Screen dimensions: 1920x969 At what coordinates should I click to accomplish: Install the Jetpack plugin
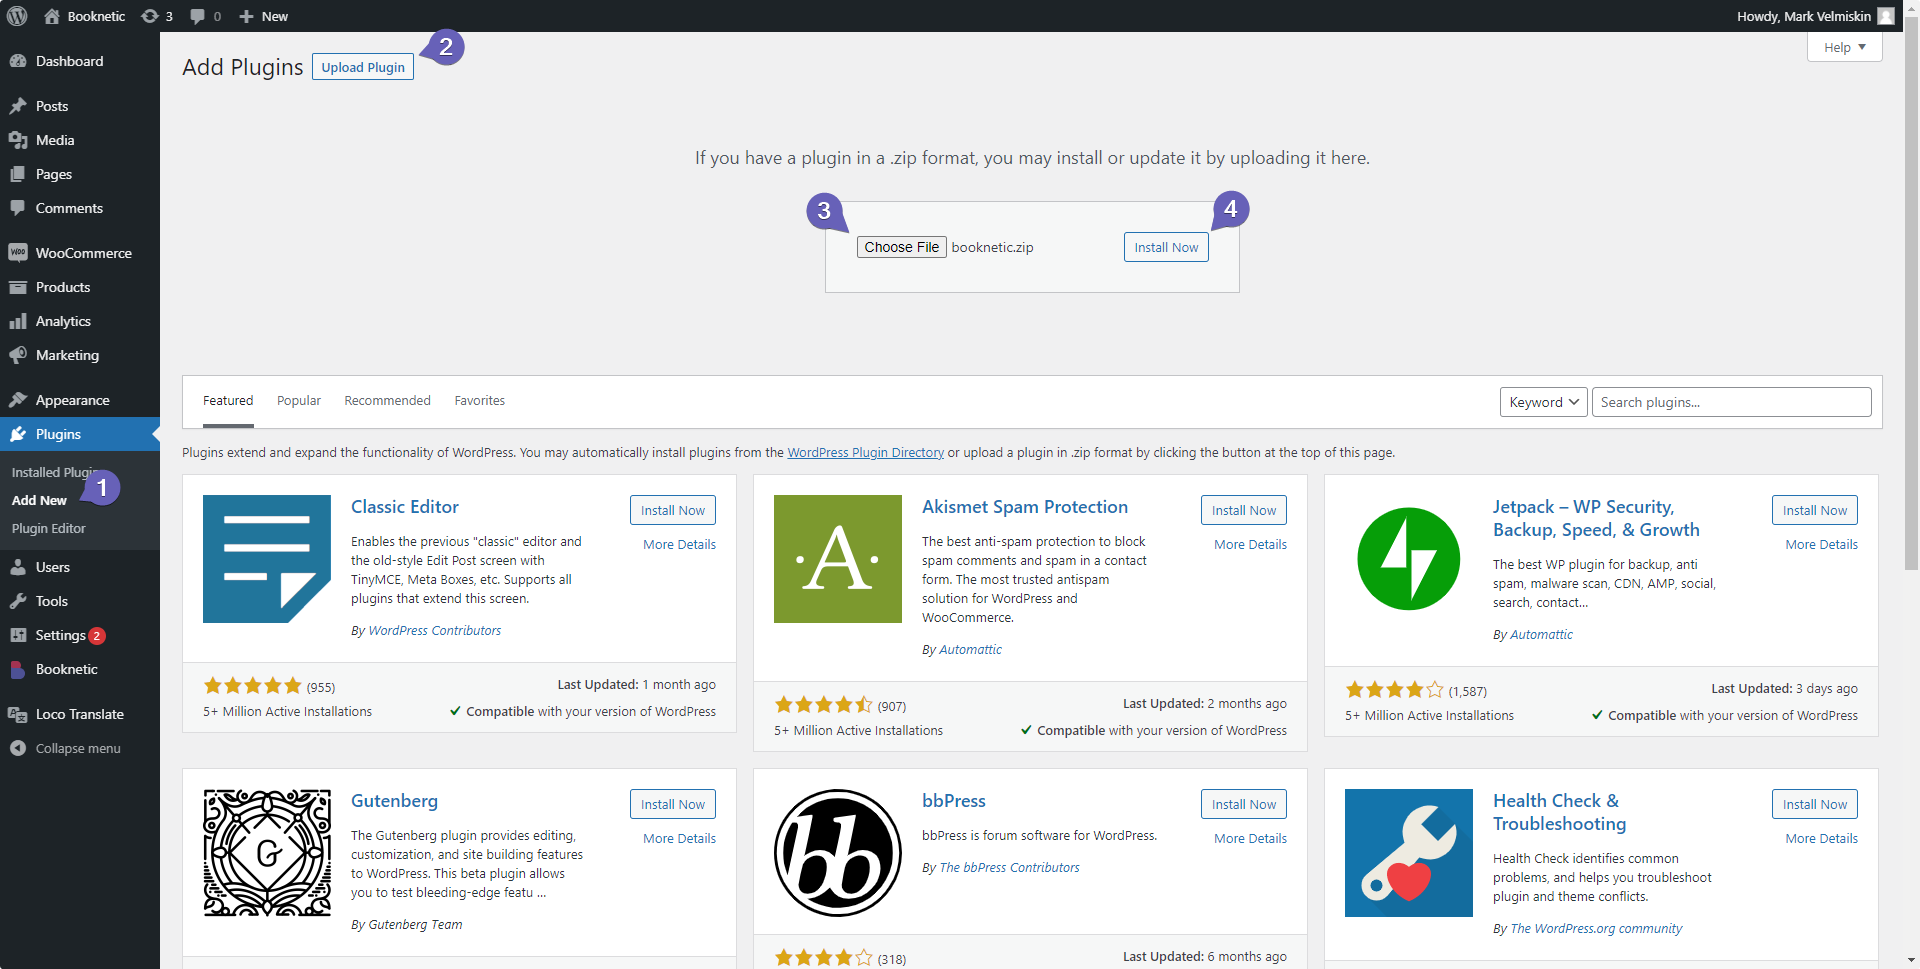pyautogui.click(x=1815, y=510)
